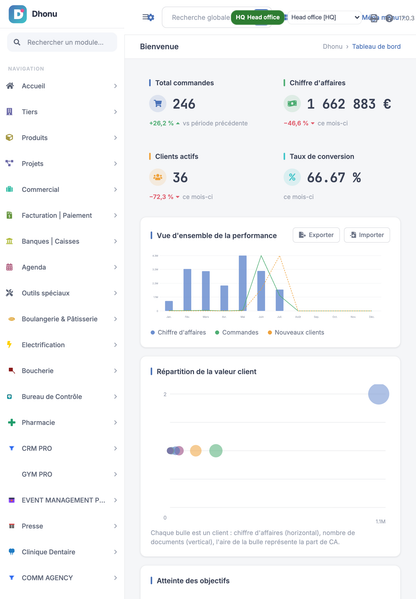The height and width of the screenshot is (599, 416).
Task: Click the Banques | Caisses bank icon
Action: (x=10, y=241)
